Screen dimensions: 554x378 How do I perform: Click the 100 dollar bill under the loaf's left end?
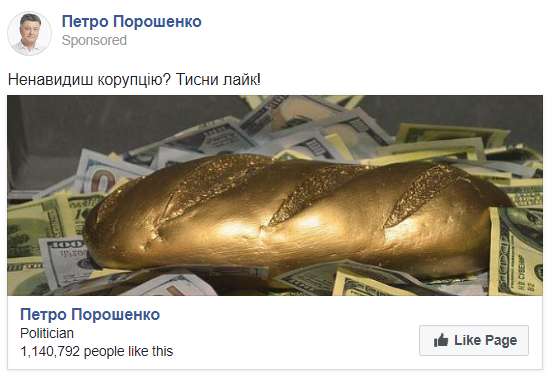pos(65,261)
